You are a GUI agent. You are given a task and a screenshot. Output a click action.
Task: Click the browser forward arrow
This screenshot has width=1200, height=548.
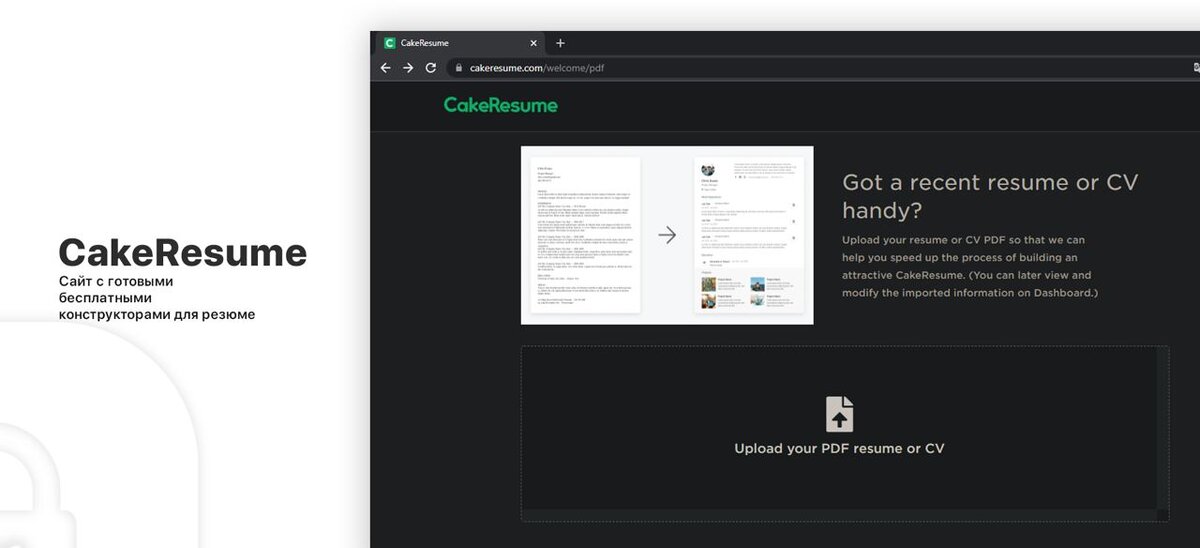click(408, 68)
